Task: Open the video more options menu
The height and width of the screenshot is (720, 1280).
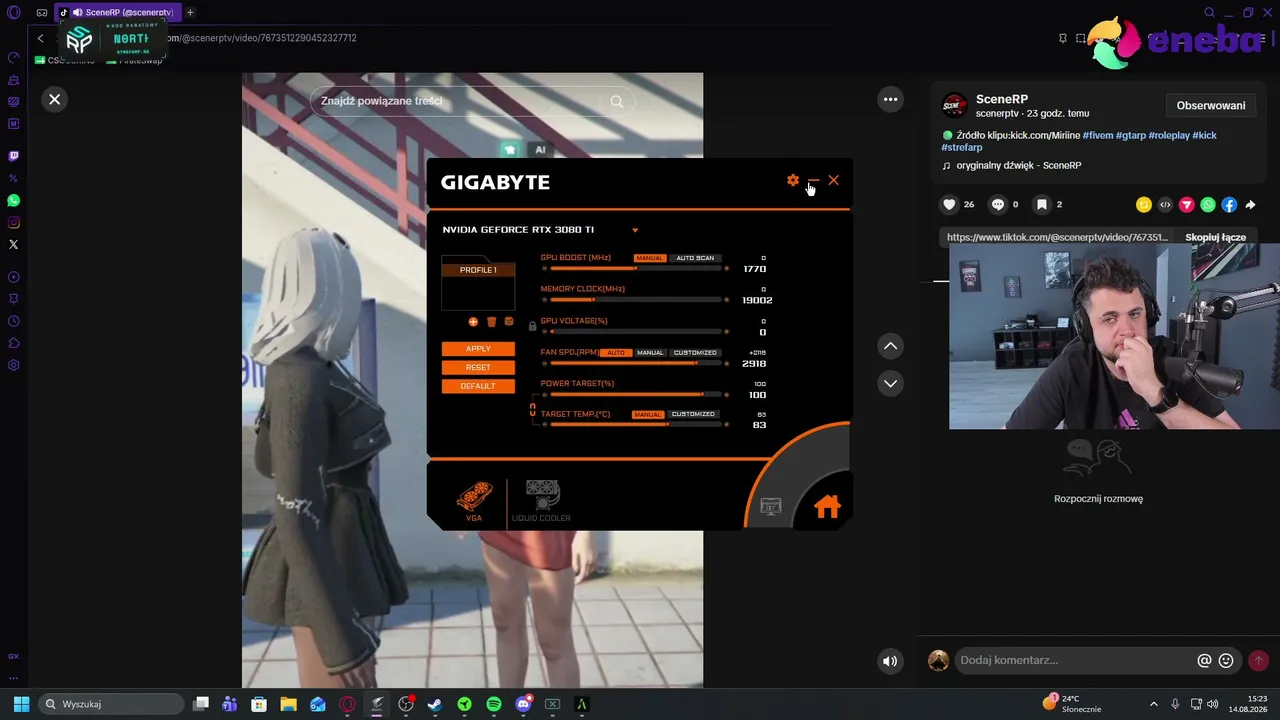Action: tap(890, 99)
